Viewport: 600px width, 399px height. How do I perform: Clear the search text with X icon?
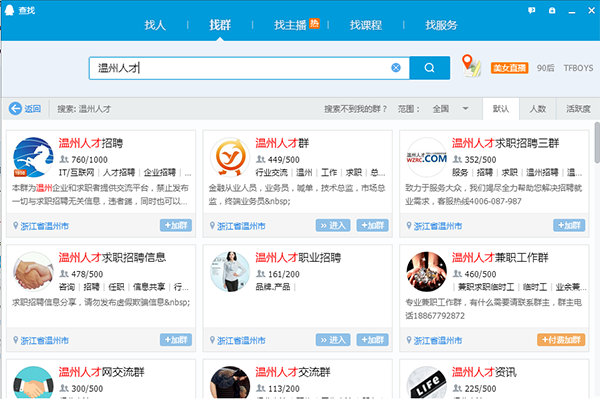[x=396, y=68]
